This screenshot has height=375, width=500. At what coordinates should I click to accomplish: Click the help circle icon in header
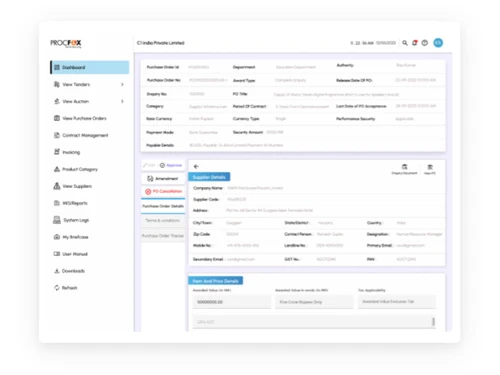pos(425,43)
